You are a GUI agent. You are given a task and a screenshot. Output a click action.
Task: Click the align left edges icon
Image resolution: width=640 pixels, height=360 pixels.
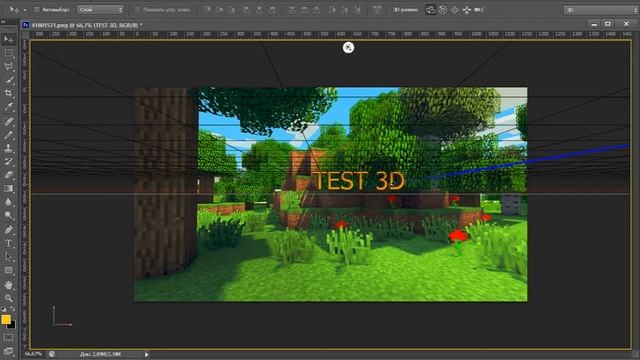pyautogui.click(x=247, y=10)
